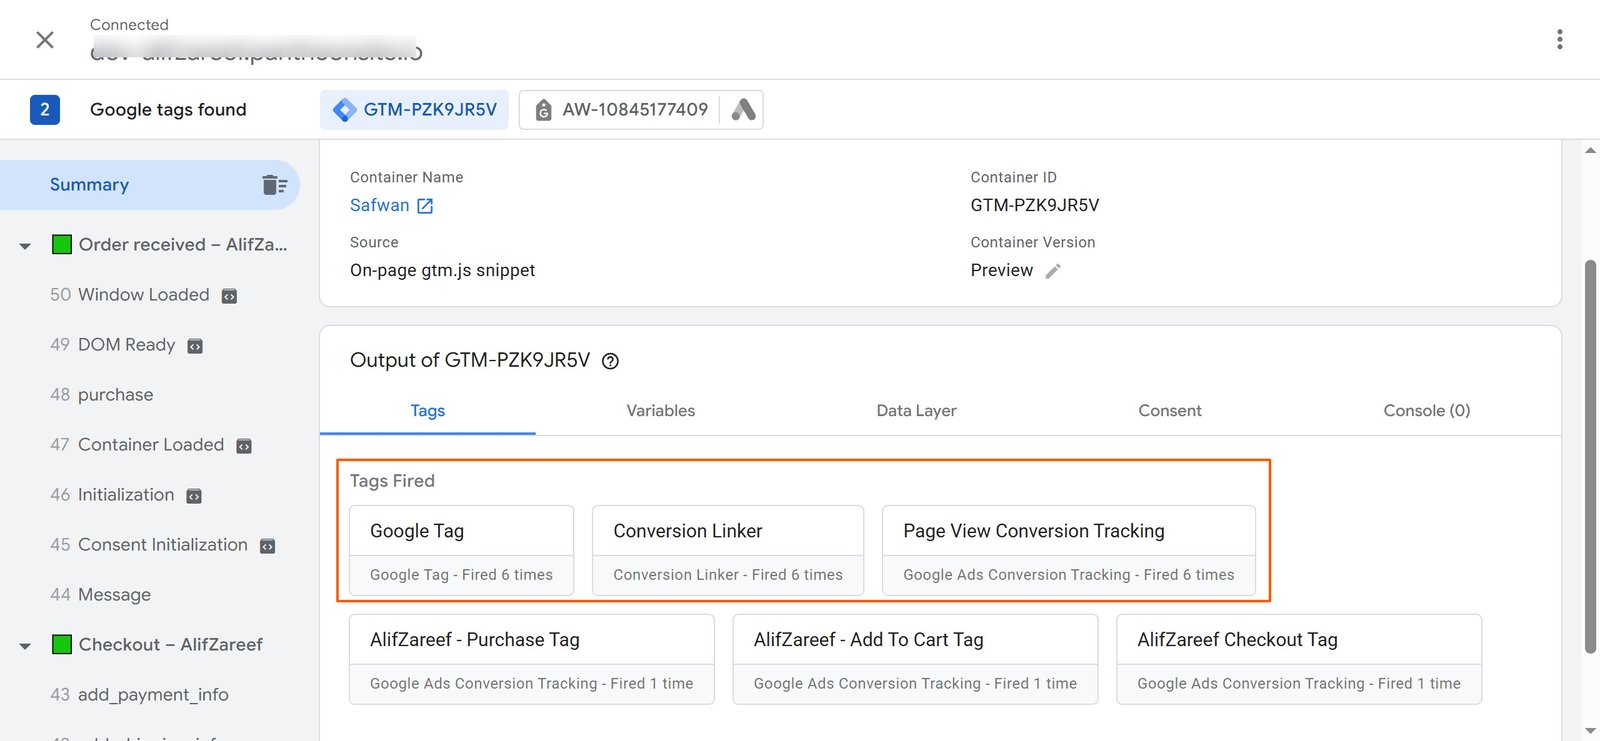Click the code icon beside Container Loaded
The image size is (1600, 741).
tap(244, 446)
